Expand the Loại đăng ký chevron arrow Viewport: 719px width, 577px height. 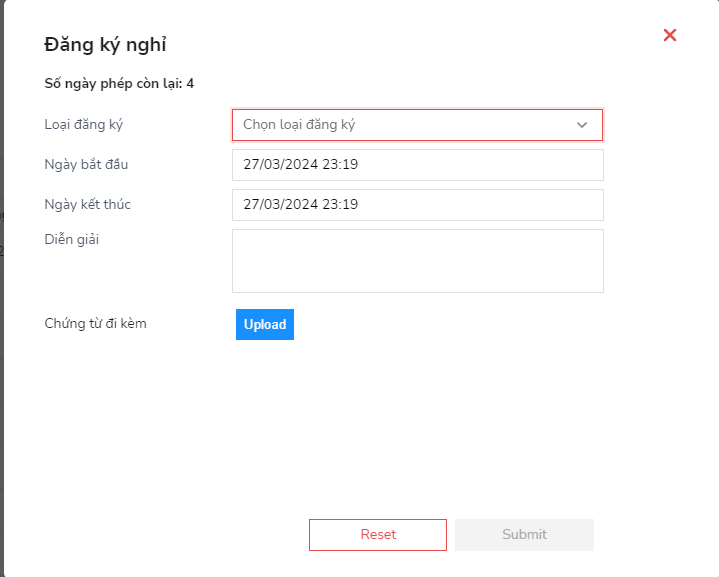[x=582, y=125]
